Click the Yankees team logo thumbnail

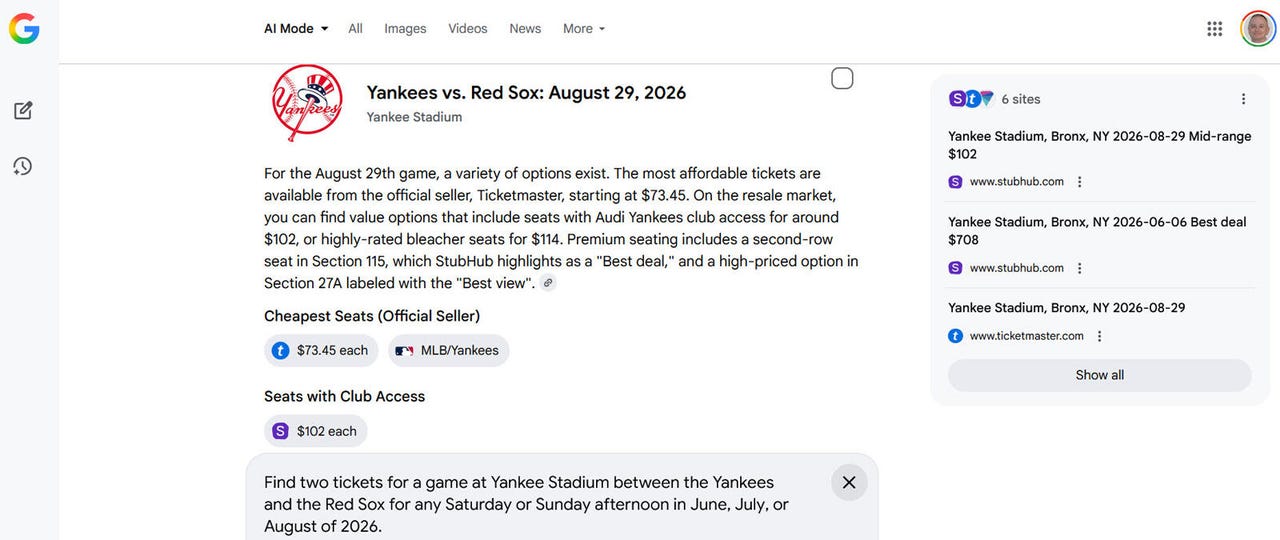tap(307, 103)
